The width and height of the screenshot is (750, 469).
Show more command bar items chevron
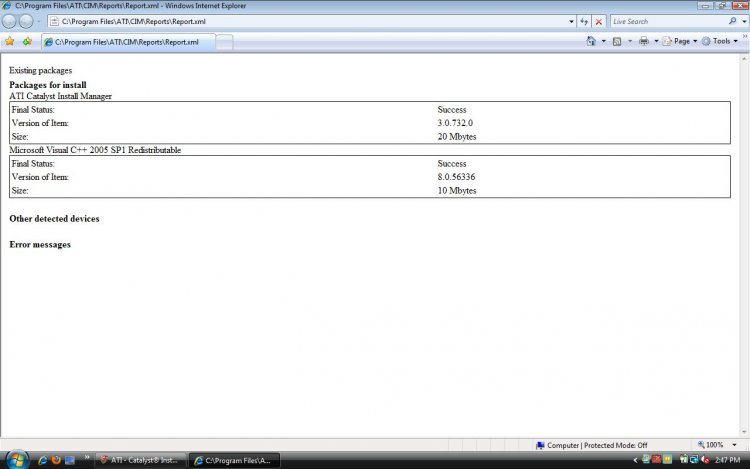745,36
